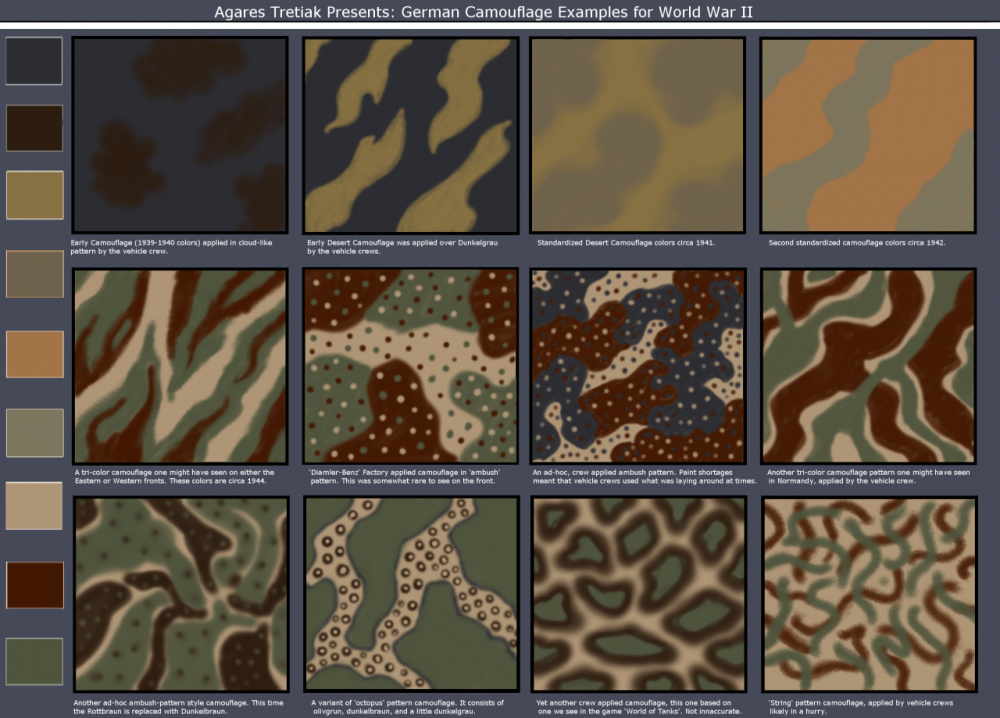The image size is (1000, 718).
Task: Choose the gray-green swatch mid-palette
Action: (x=34, y=433)
